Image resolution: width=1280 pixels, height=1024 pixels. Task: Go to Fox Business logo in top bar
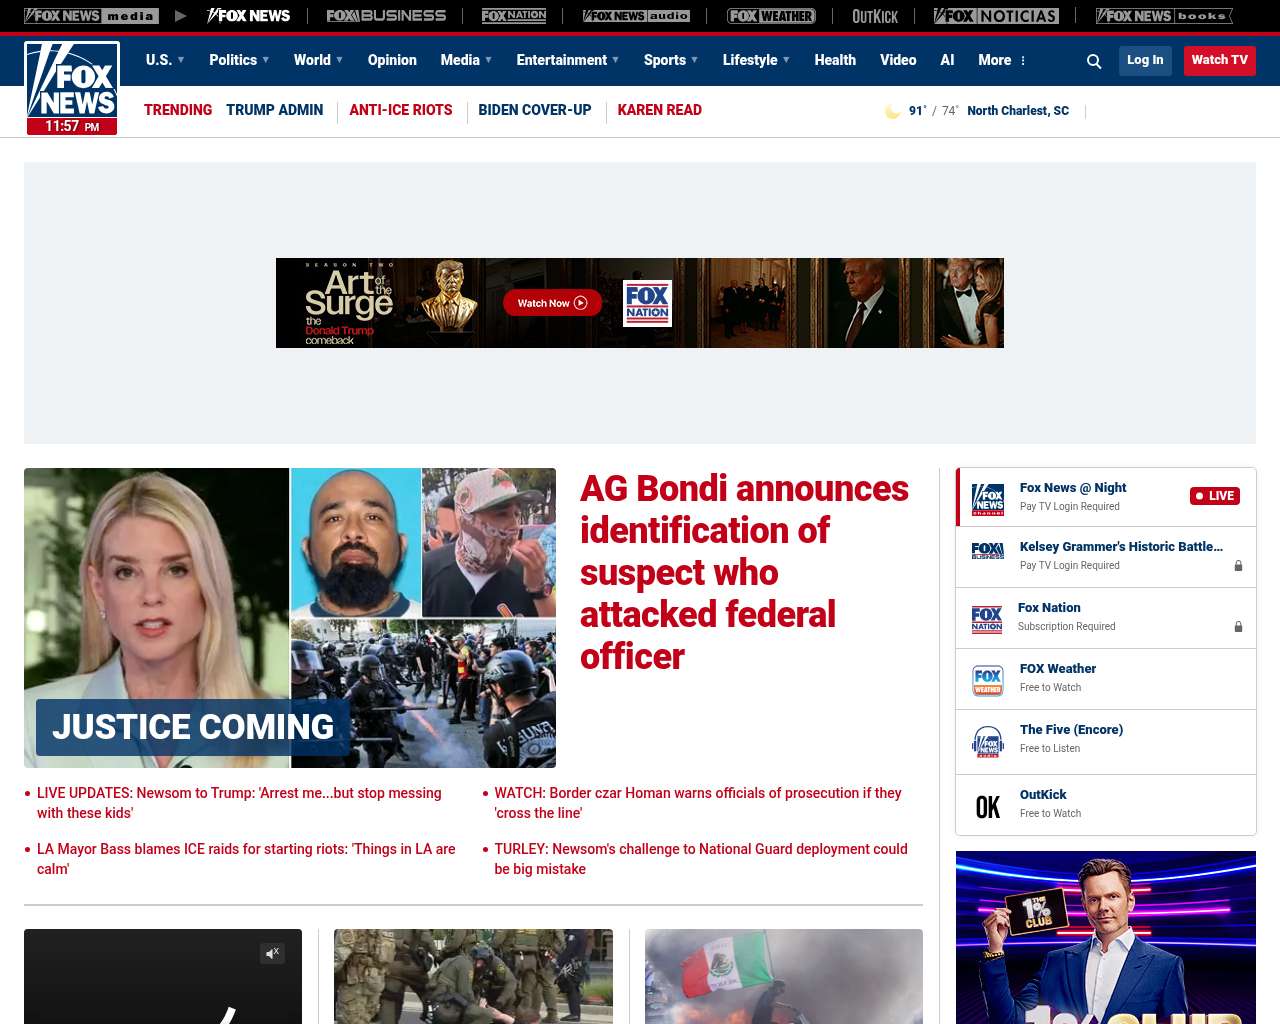[386, 16]
